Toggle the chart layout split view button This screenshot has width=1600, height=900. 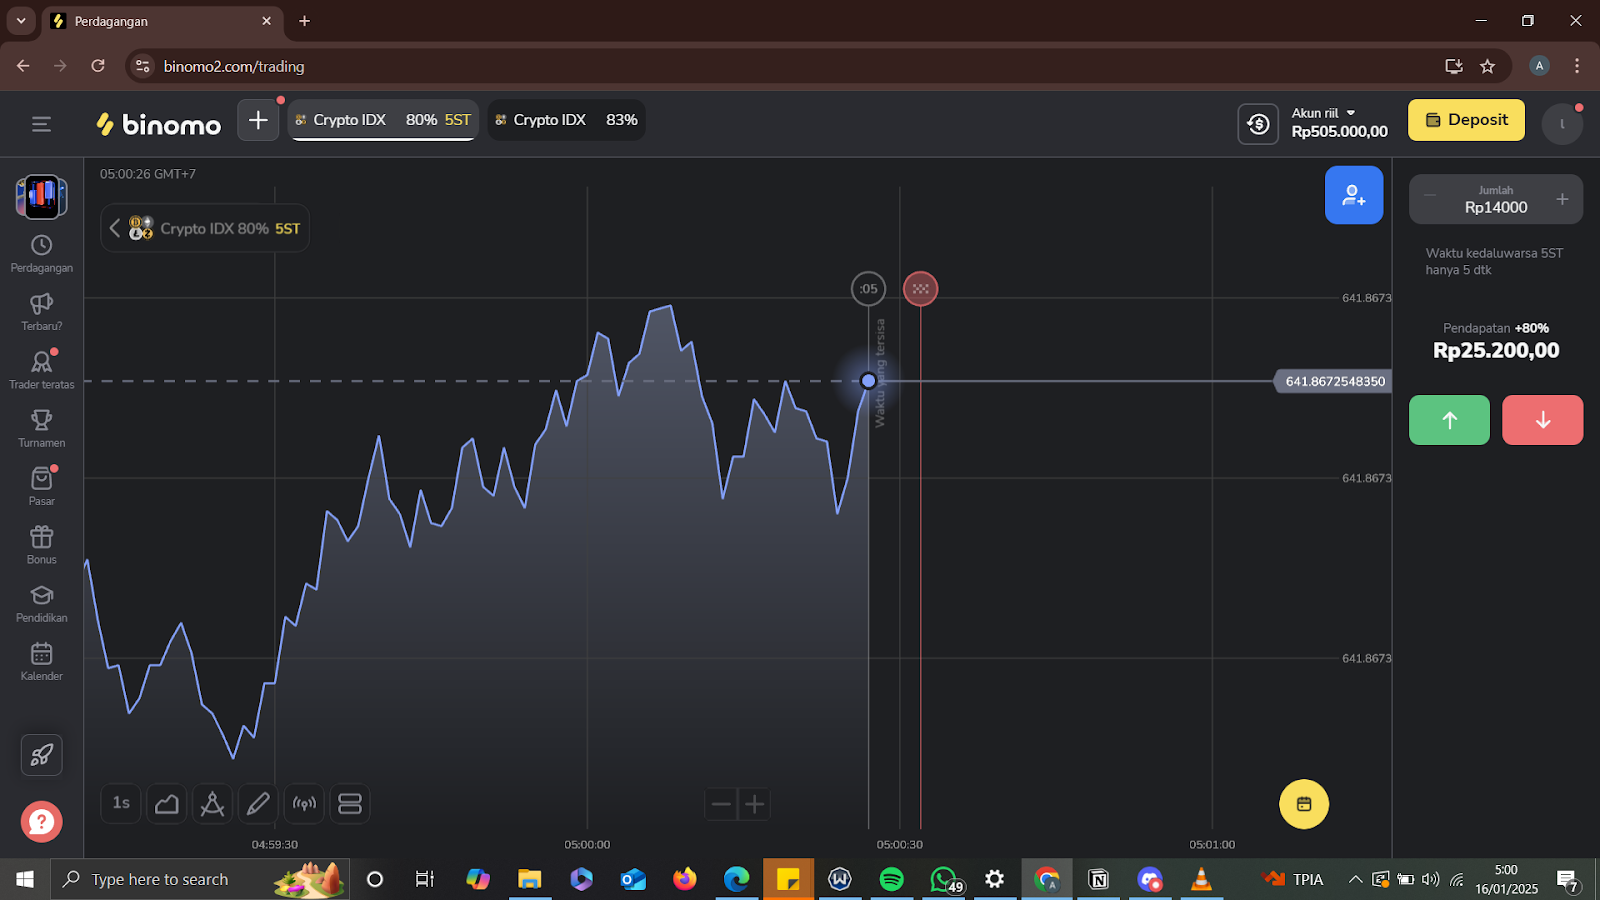(x=350, y=804)
